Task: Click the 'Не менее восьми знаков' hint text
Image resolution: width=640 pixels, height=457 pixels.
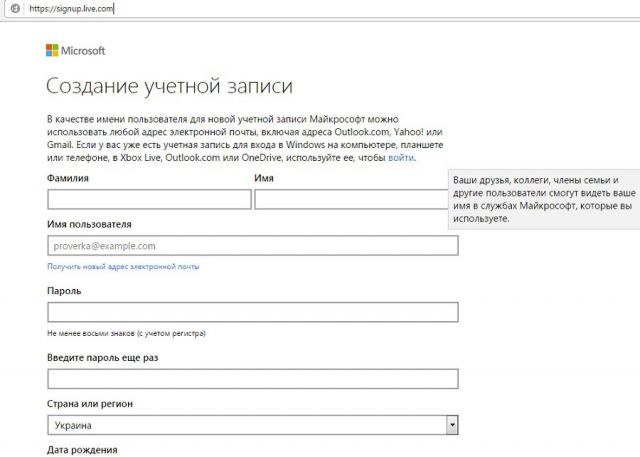Action: [126, 333]
